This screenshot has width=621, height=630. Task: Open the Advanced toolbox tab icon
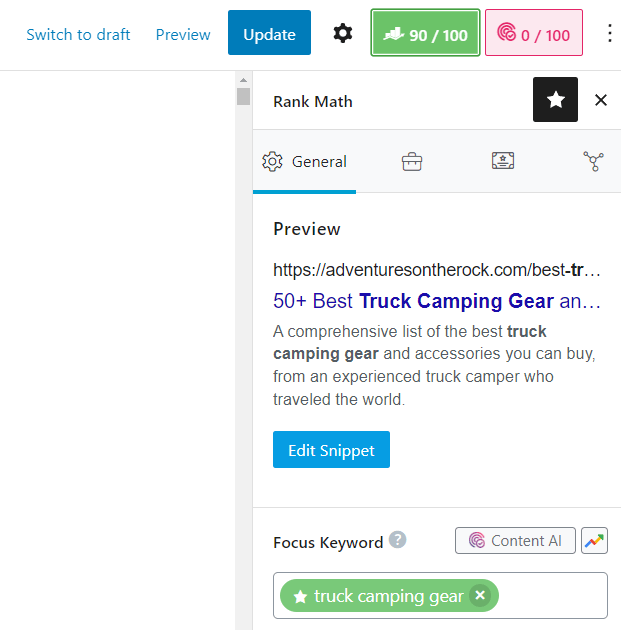coord(411,162)
